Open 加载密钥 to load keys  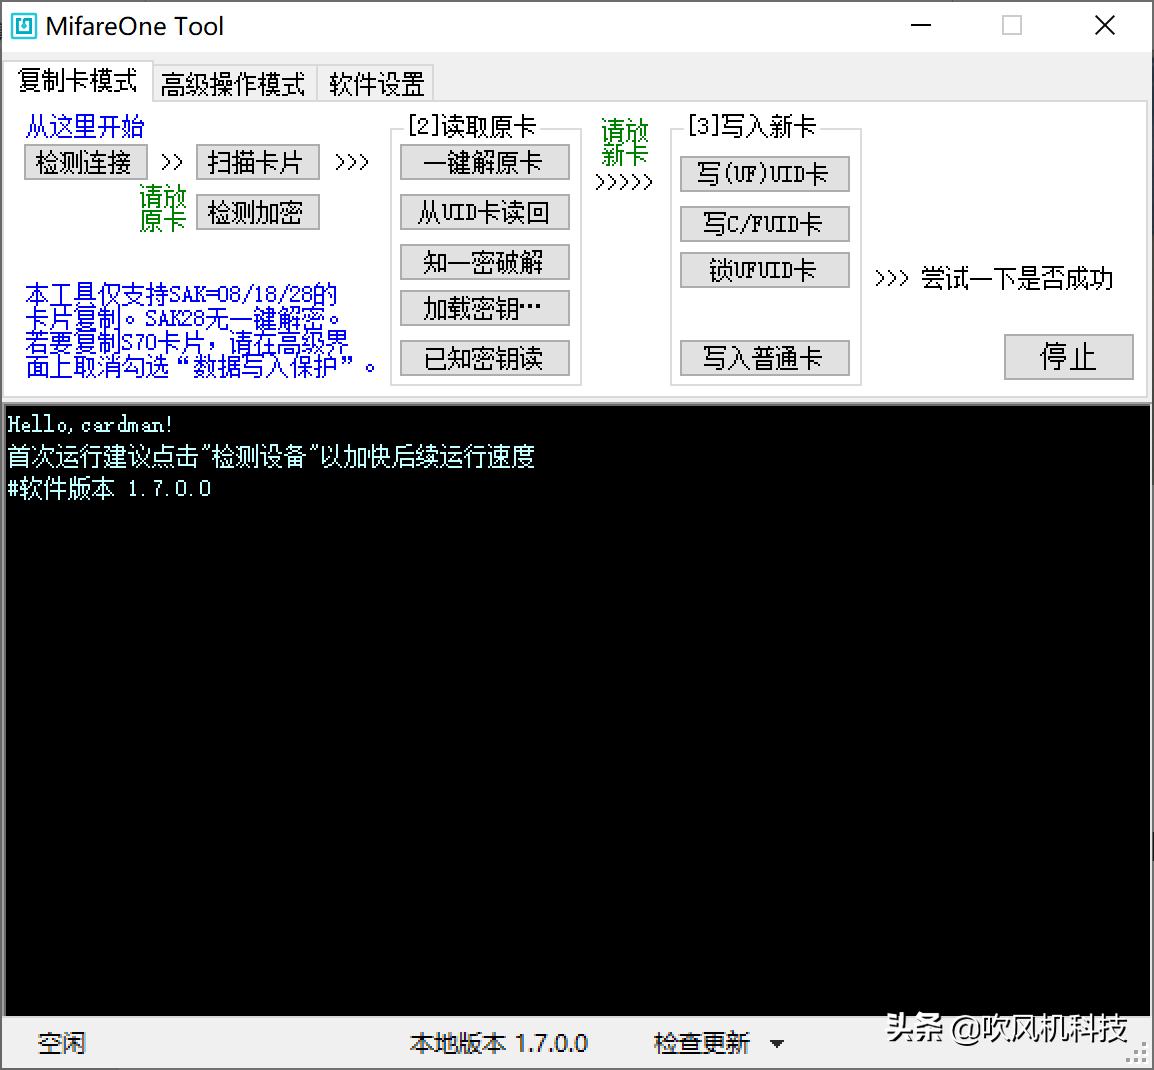pyautogui.click(x=484, y=308)
